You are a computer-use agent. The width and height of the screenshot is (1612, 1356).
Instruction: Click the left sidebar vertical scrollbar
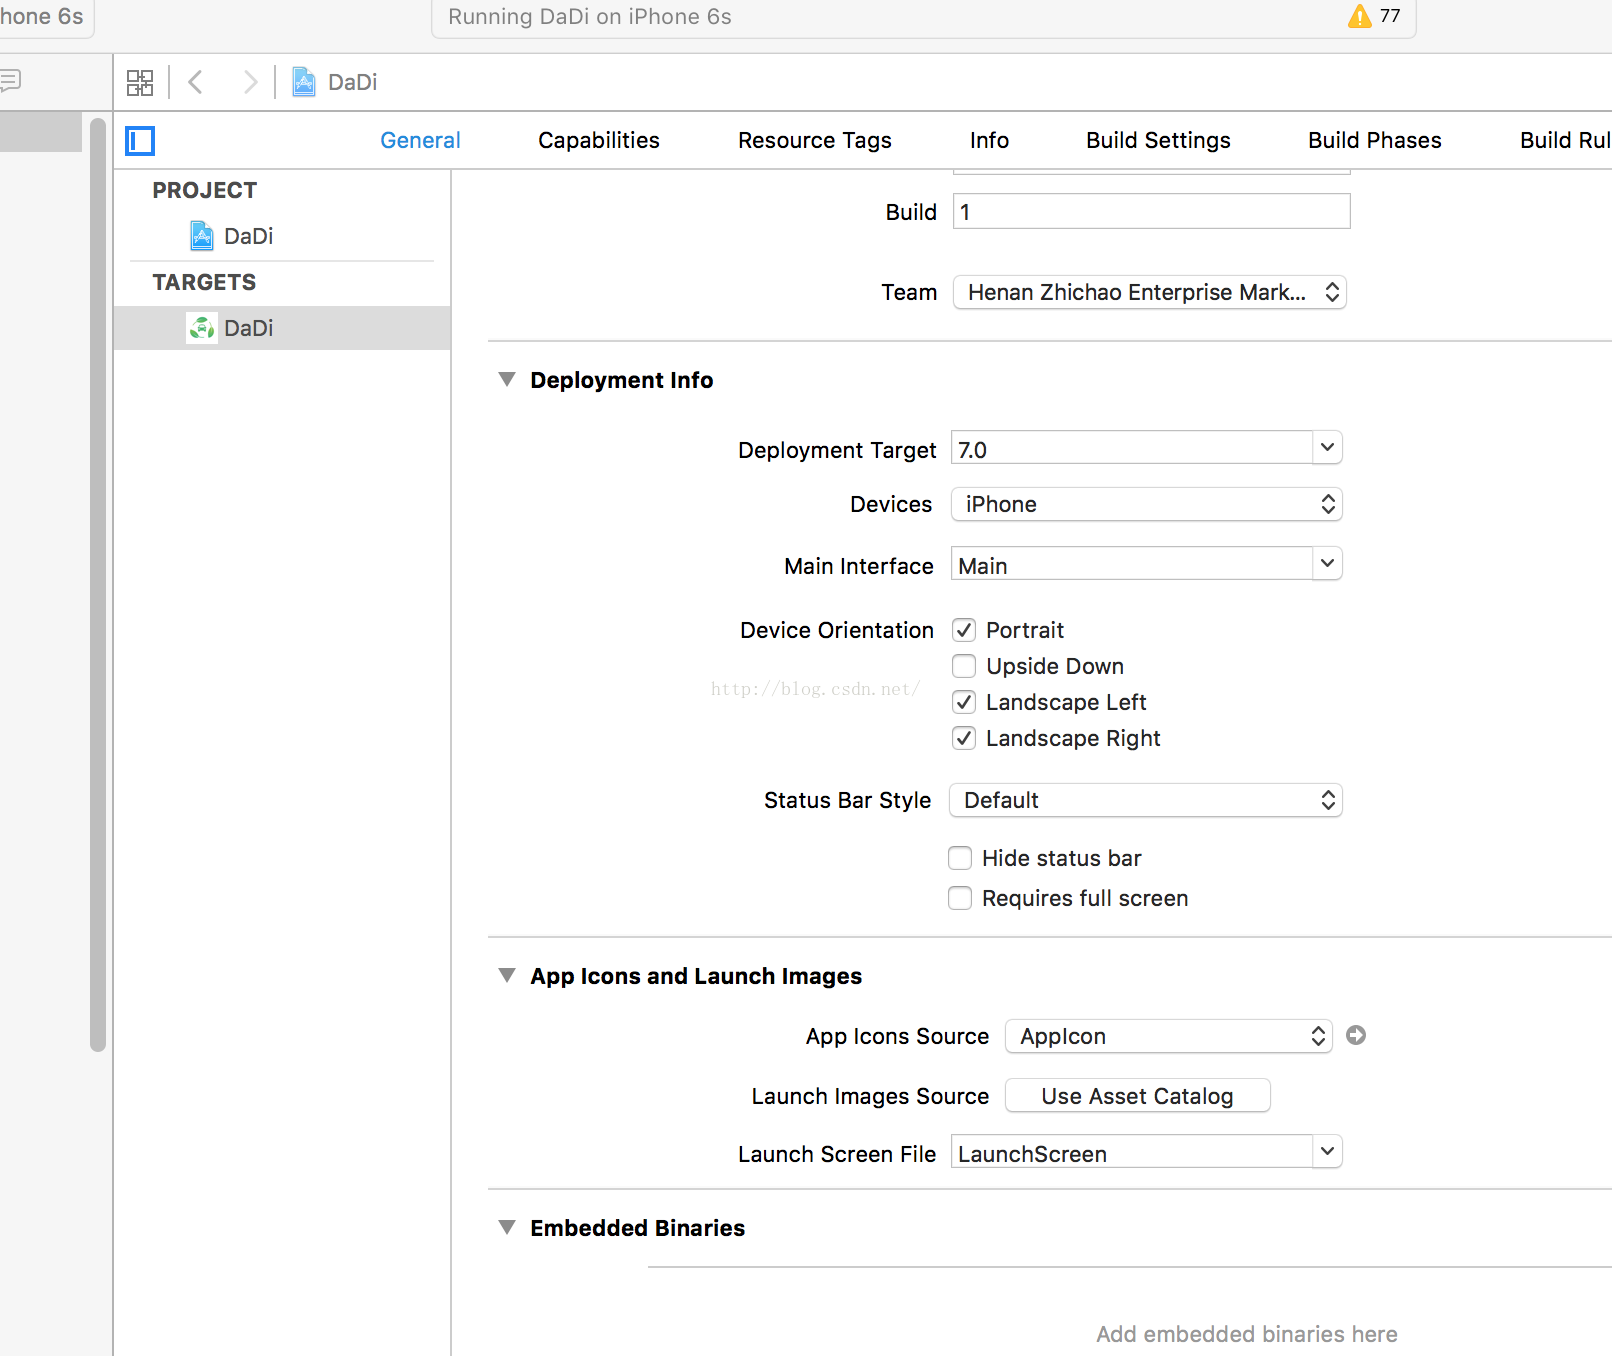pos(98,585)
